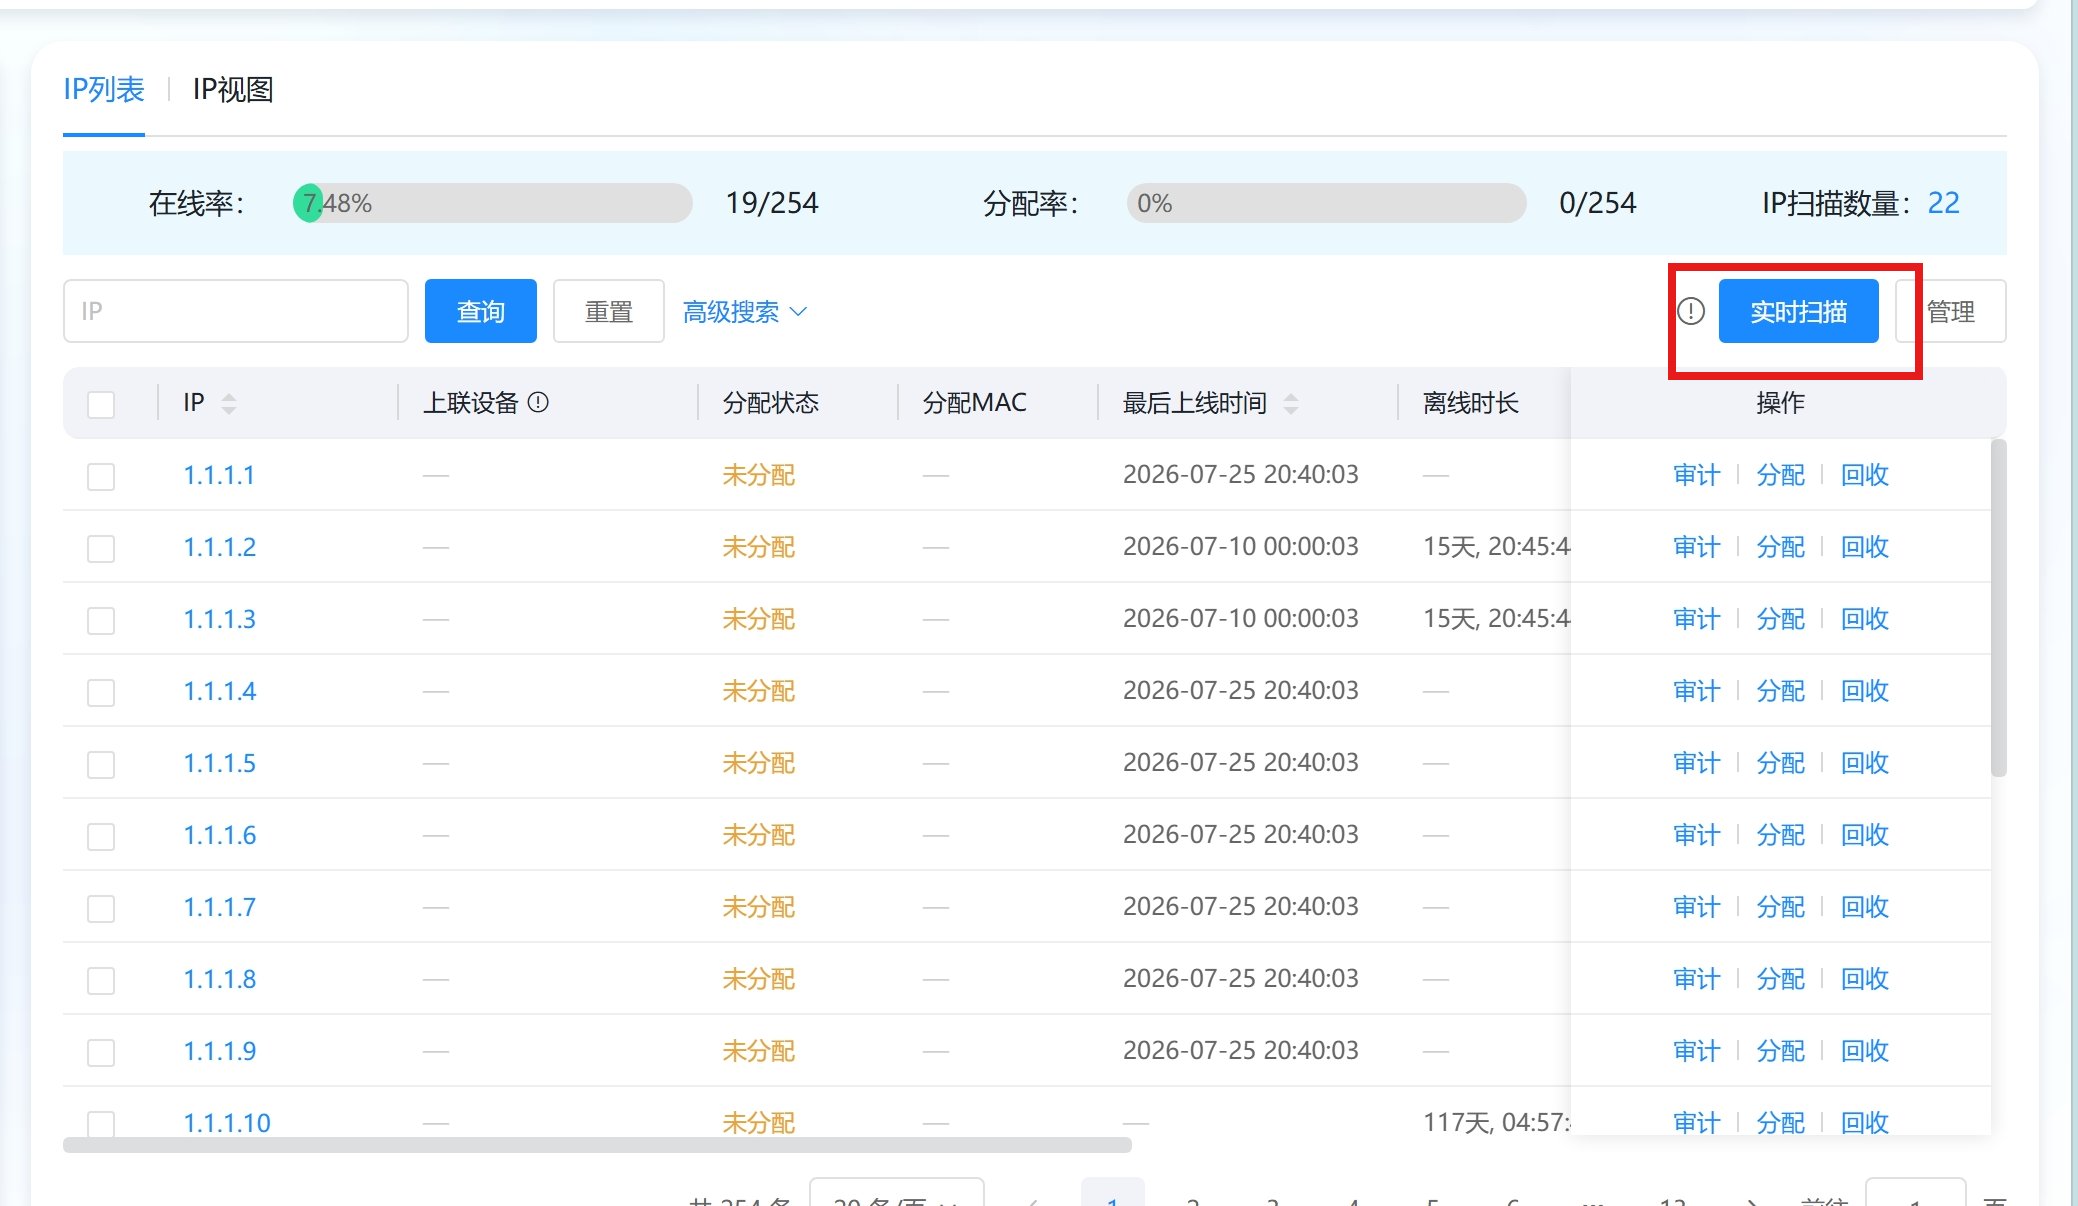This screenshot has height=1206, width=2078.
Task: Click last online time of row 1.1.1.3
Action: (x=1241, y=619)
